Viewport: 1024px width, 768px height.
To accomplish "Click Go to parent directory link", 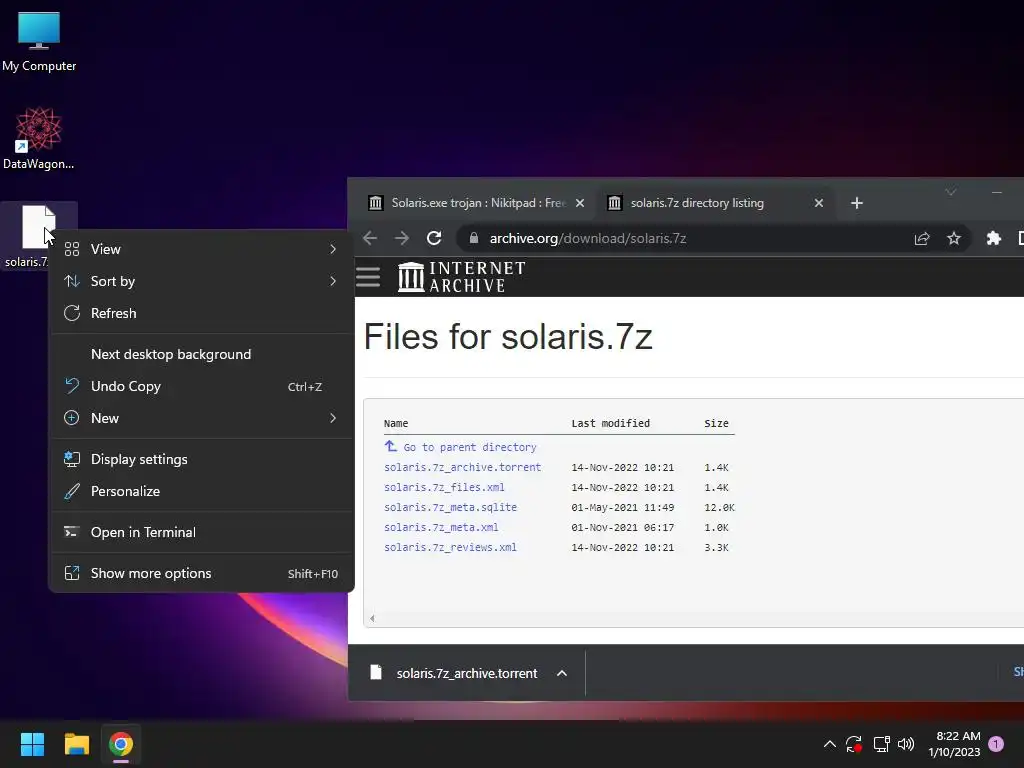I will [461, 447].
